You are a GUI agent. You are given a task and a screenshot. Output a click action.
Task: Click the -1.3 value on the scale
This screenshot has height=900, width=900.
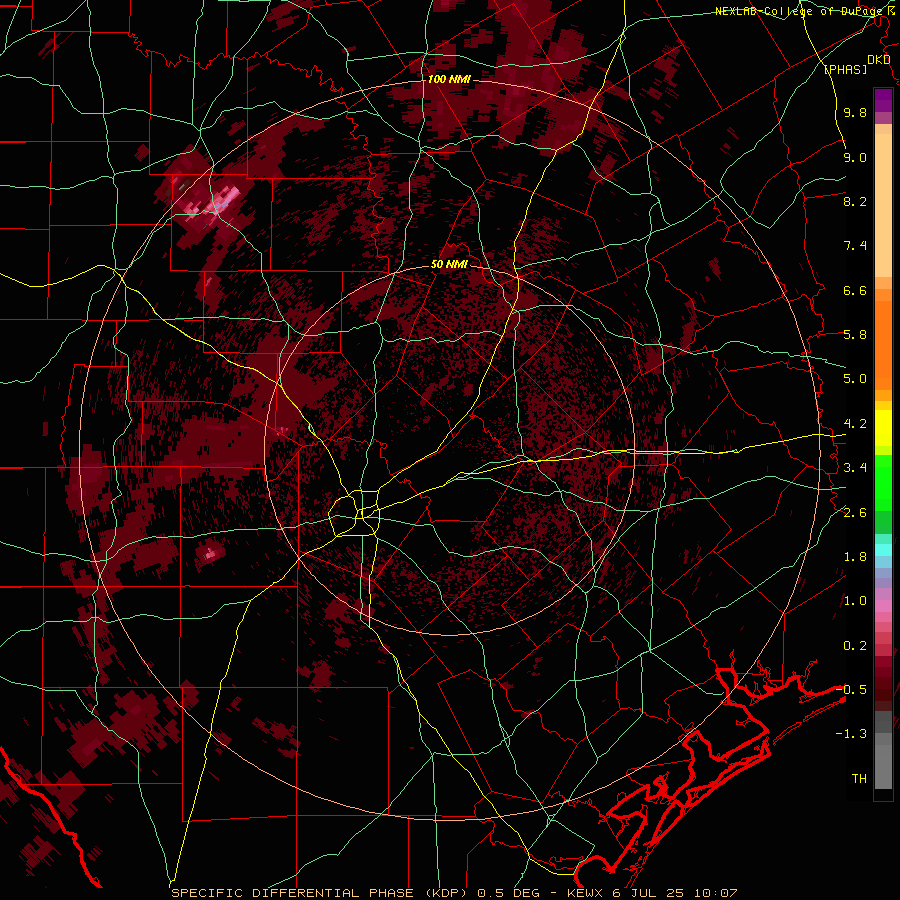click(851, 734)
